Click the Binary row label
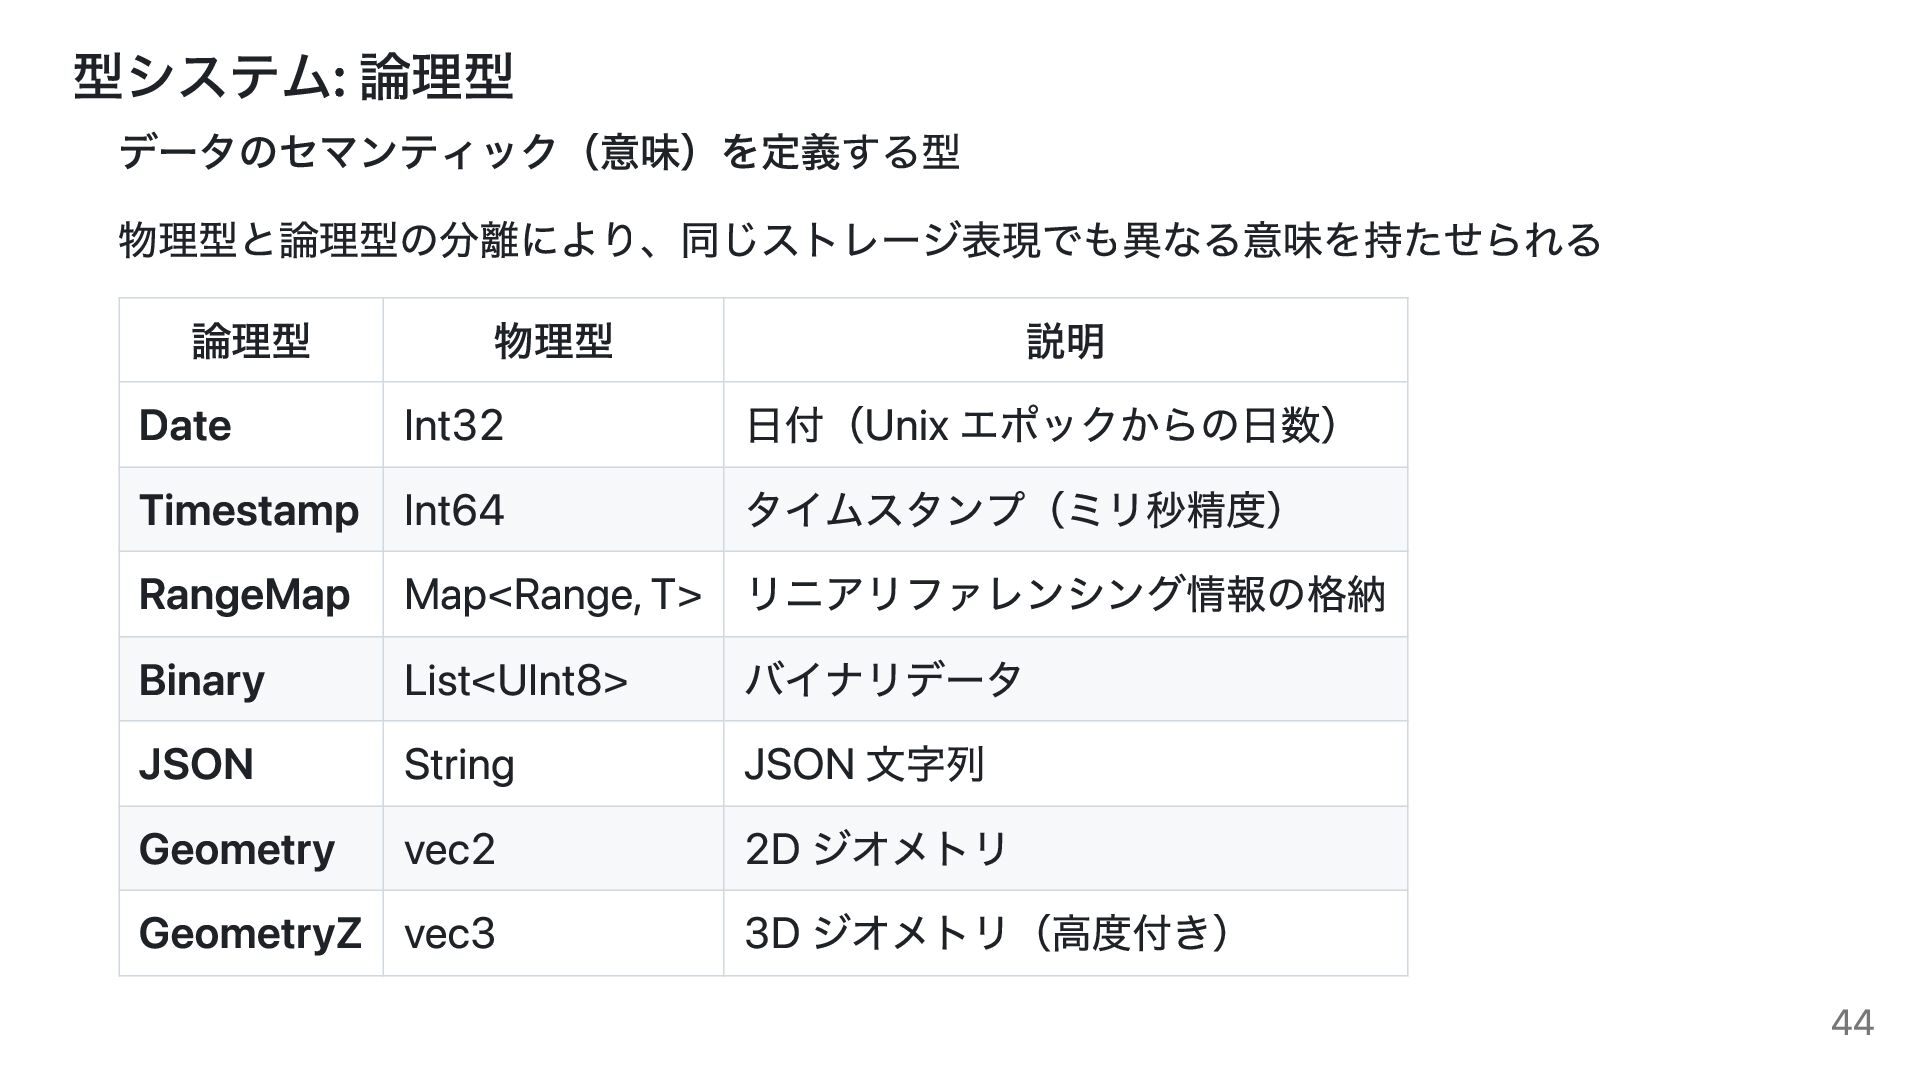 pyautogui.click(x=201, y=680)
